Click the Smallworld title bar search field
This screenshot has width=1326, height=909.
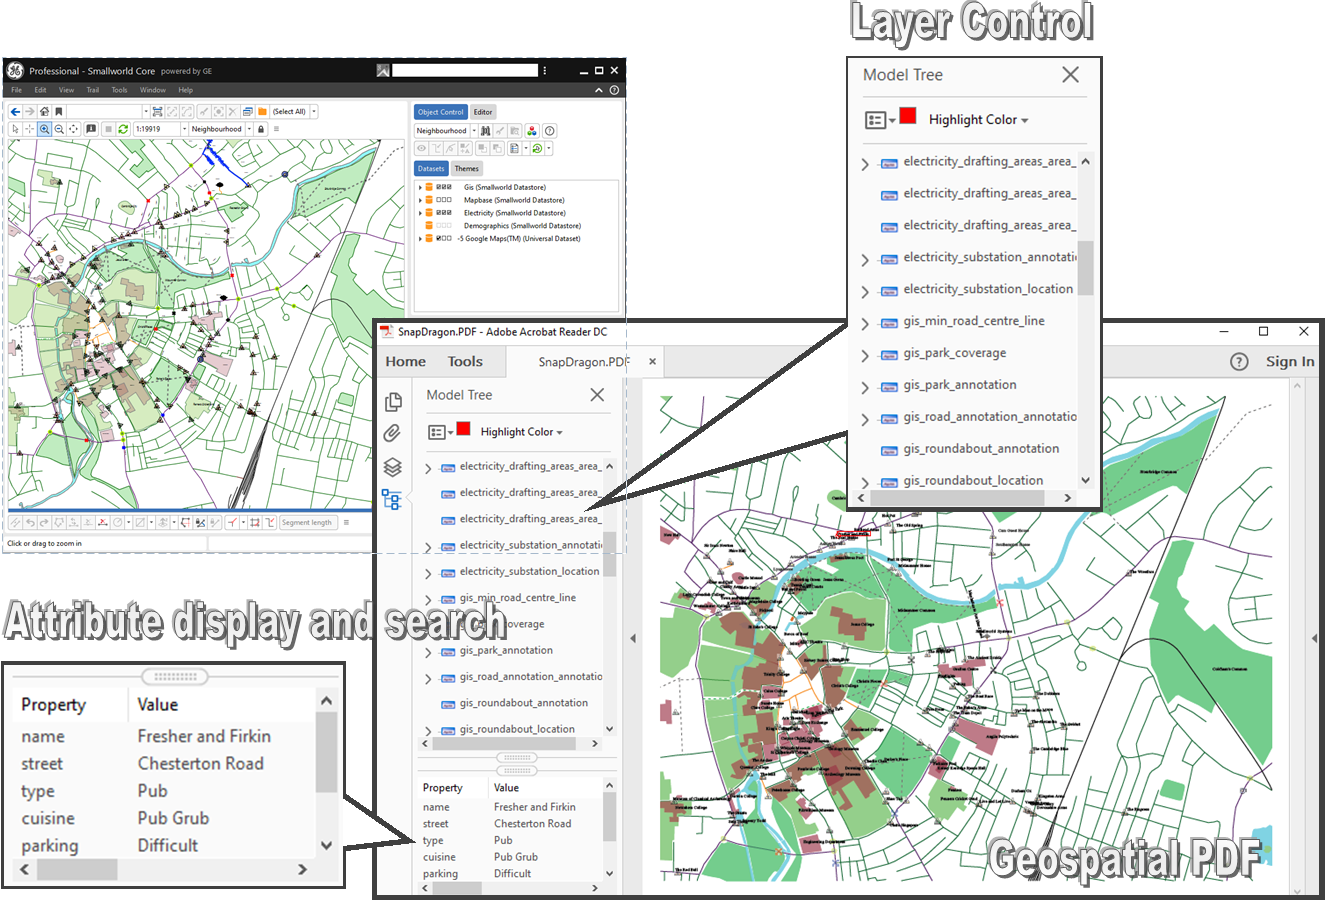click(464, 71)
